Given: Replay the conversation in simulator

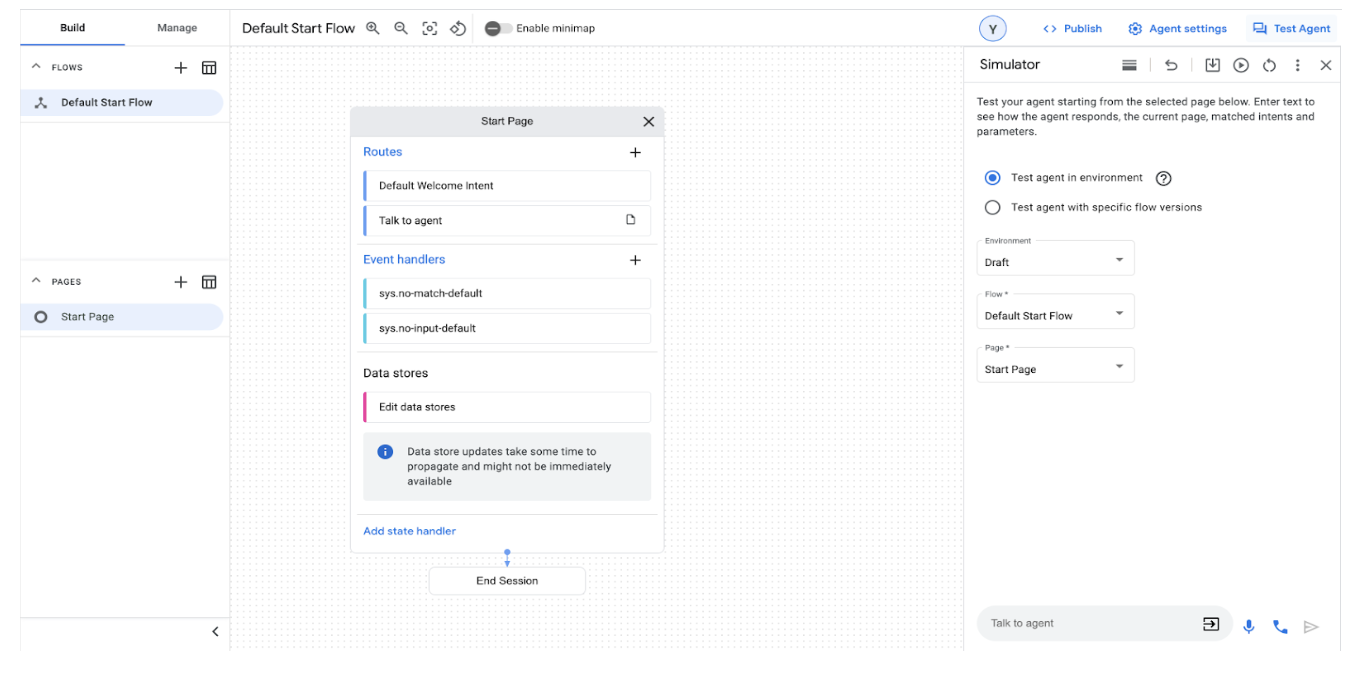Looking at the screenshot, I should [x=1241, y=65].
